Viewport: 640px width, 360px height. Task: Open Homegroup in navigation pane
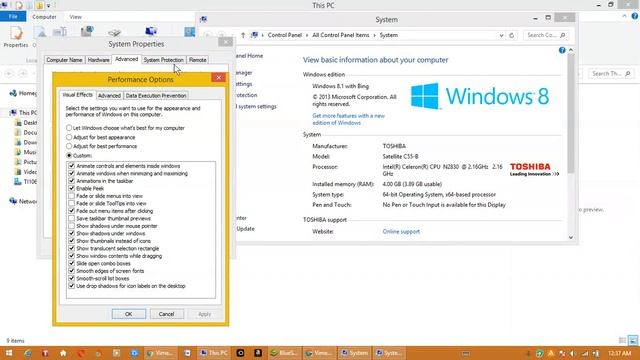tap(23, 93)
